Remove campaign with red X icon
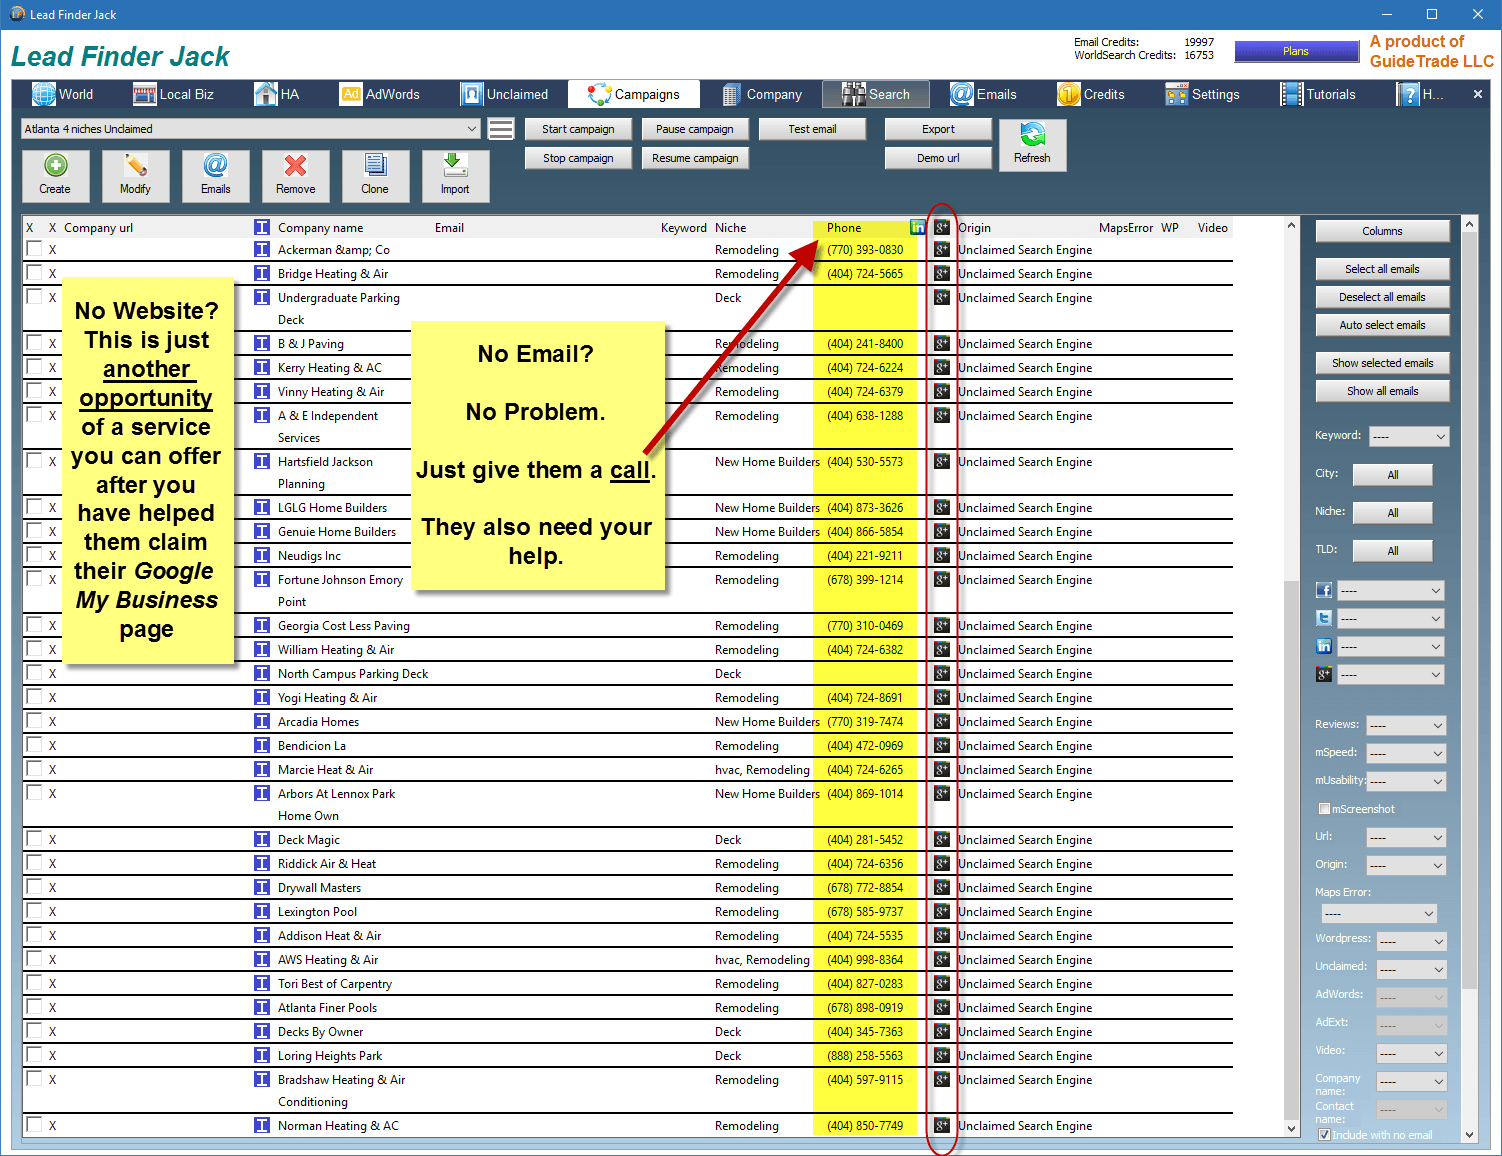The width and height of the screenshot is (1502, 1156). pyautogui.click(x=295, y=175)
